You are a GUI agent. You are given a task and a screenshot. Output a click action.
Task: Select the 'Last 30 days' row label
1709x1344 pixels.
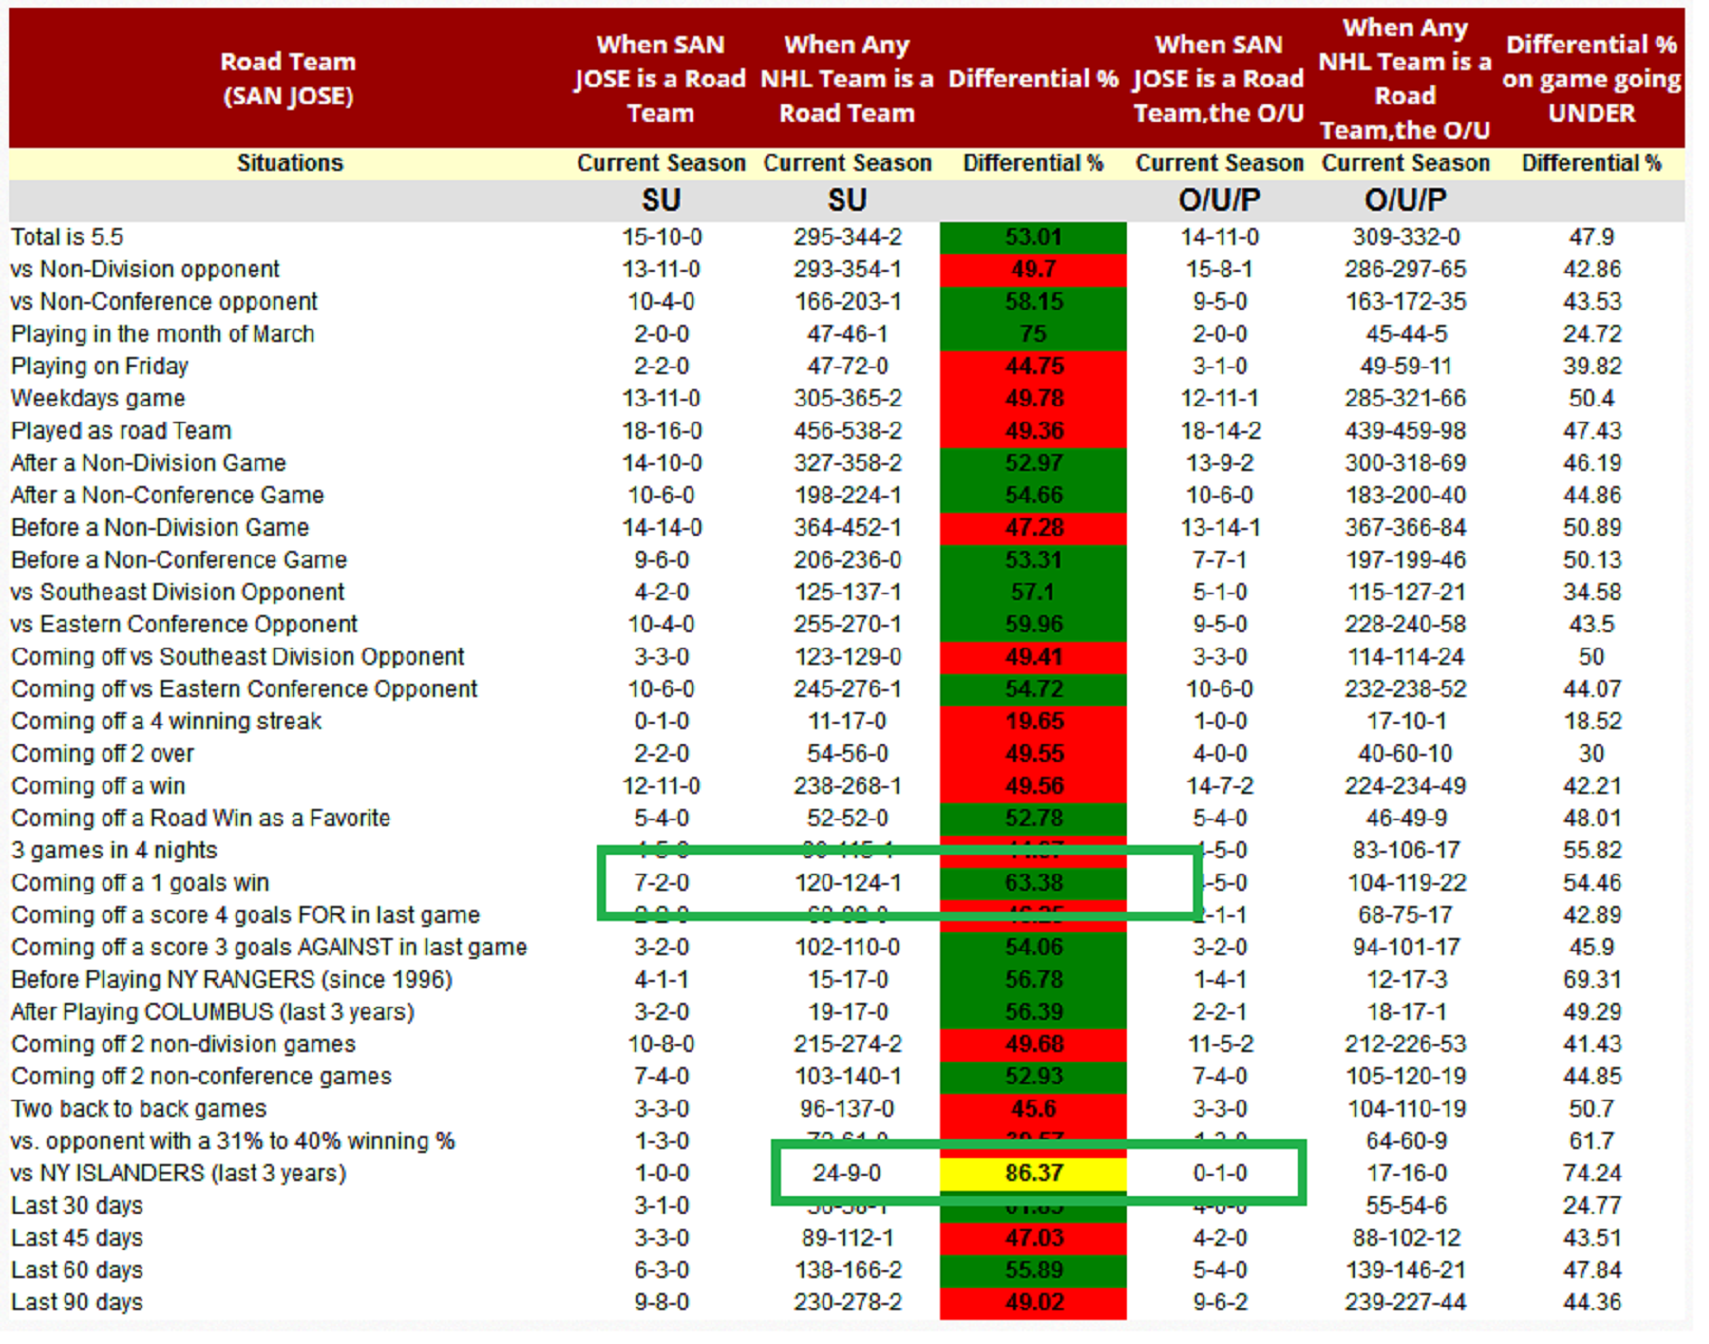[x=77, y=1206]
